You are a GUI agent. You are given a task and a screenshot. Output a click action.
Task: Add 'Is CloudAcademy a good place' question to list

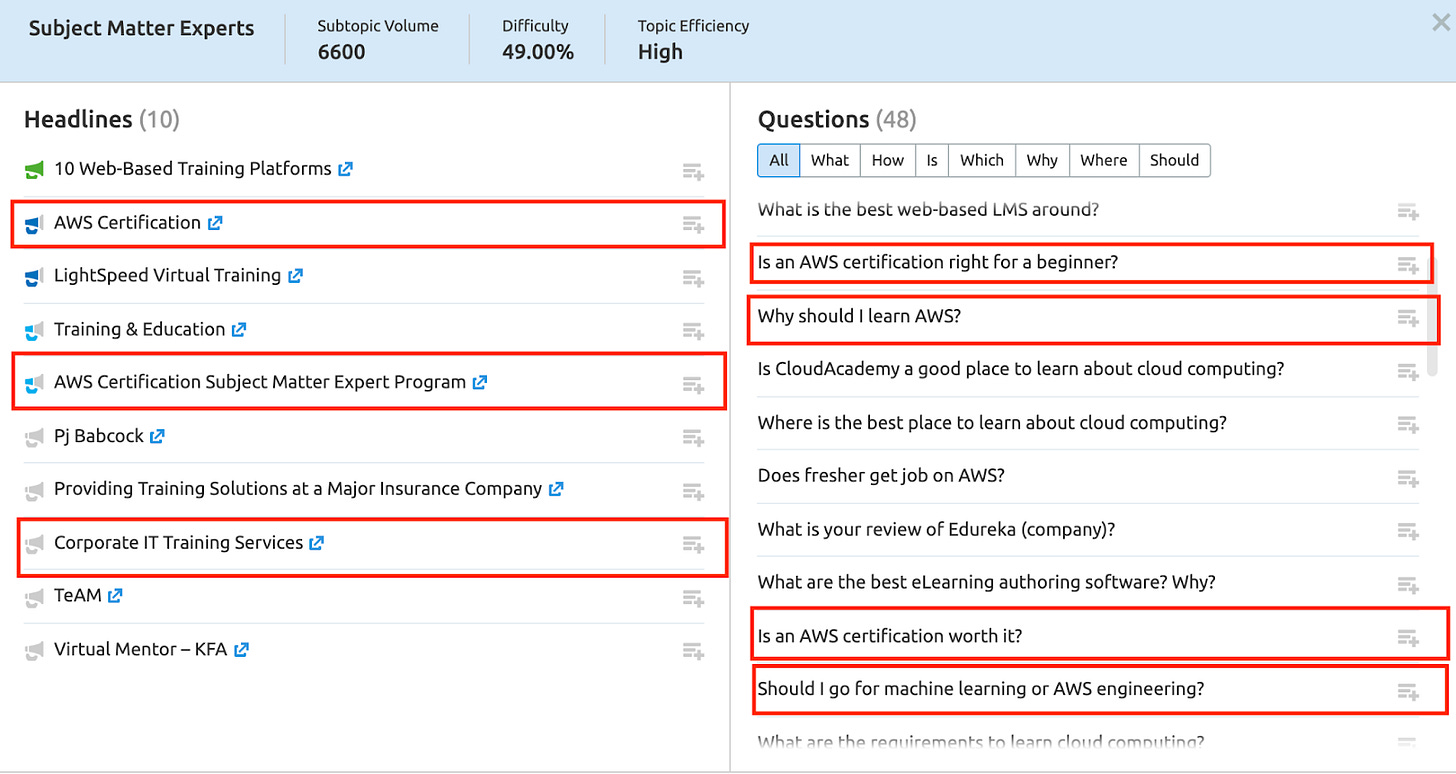point(1408,371)
